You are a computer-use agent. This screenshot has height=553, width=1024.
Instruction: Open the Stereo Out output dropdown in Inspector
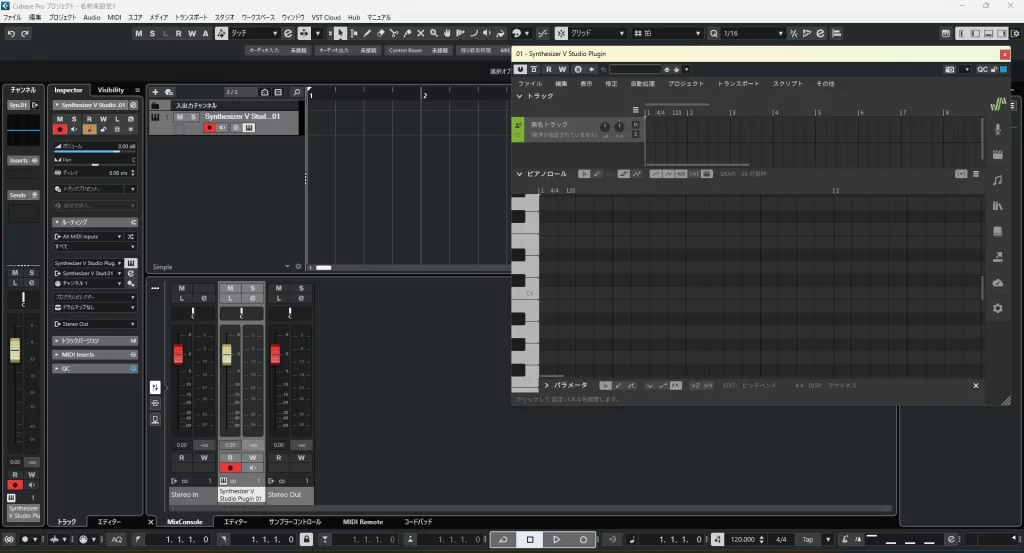(95, 324)
